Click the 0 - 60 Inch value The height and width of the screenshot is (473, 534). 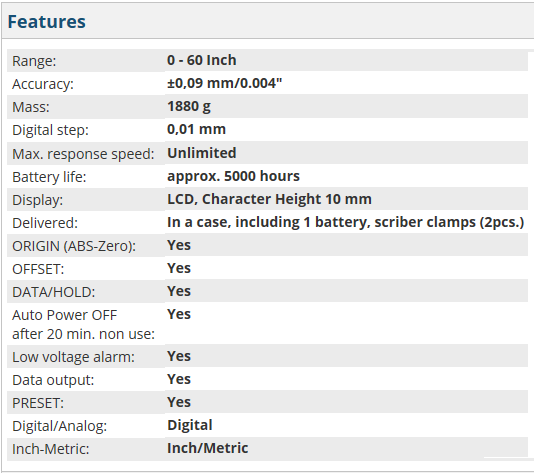coord(202,60)
